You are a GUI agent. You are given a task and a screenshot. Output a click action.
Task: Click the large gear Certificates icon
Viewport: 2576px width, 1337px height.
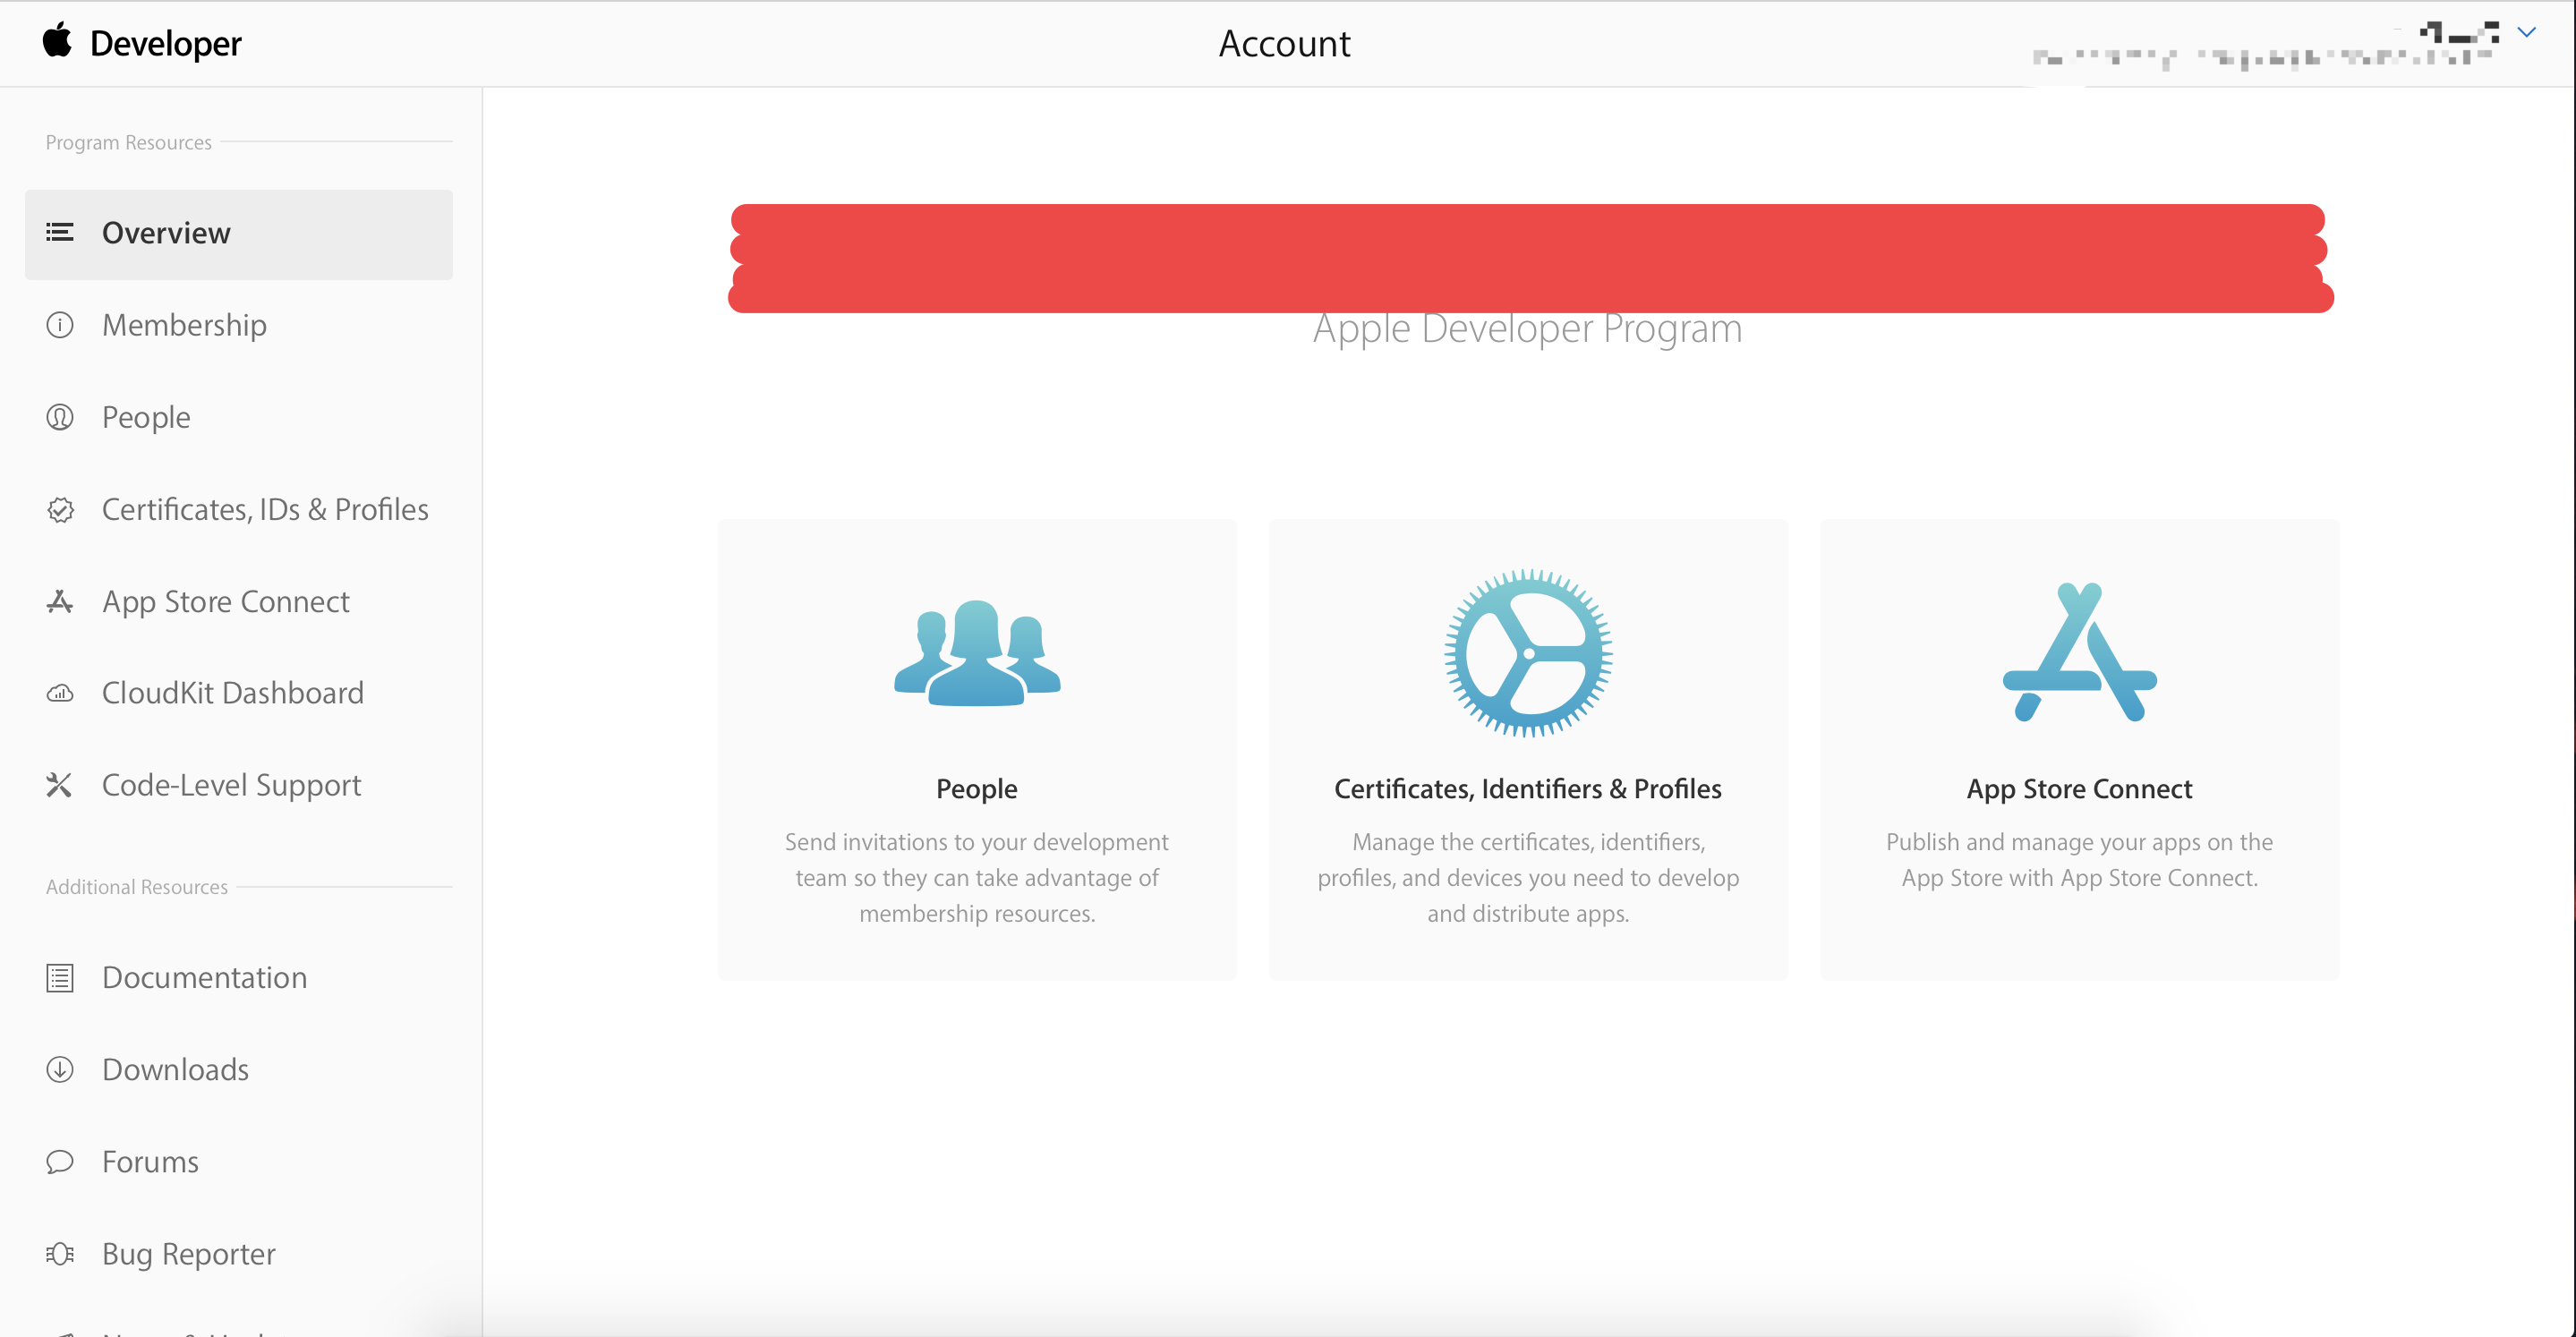coord(1527,653)
